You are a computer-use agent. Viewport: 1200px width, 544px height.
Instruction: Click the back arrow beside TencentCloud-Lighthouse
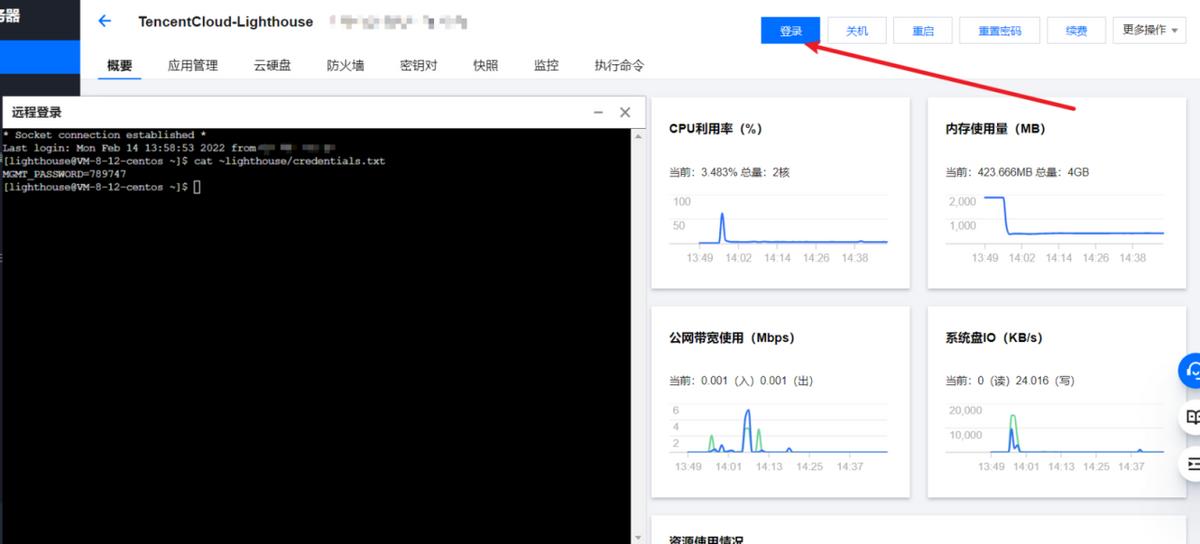point(104,21)
